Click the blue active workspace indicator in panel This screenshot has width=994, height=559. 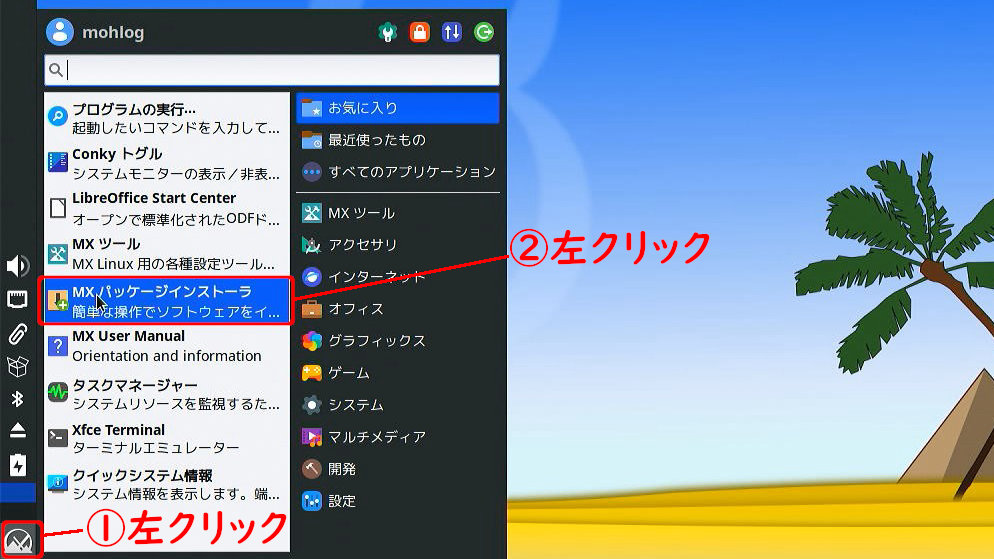pos(18,493)
